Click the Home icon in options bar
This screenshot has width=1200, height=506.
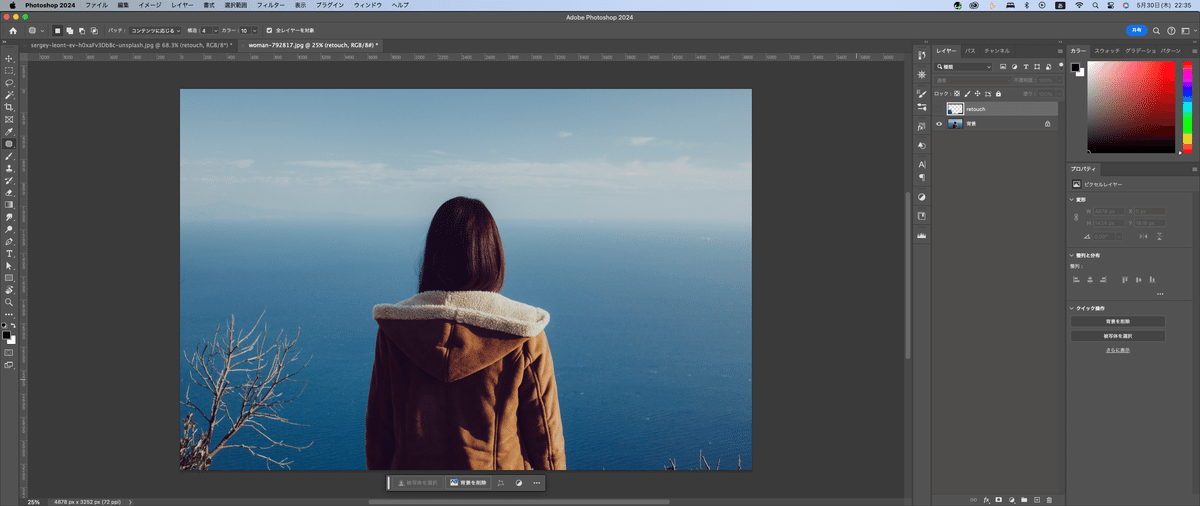(13, 30)
